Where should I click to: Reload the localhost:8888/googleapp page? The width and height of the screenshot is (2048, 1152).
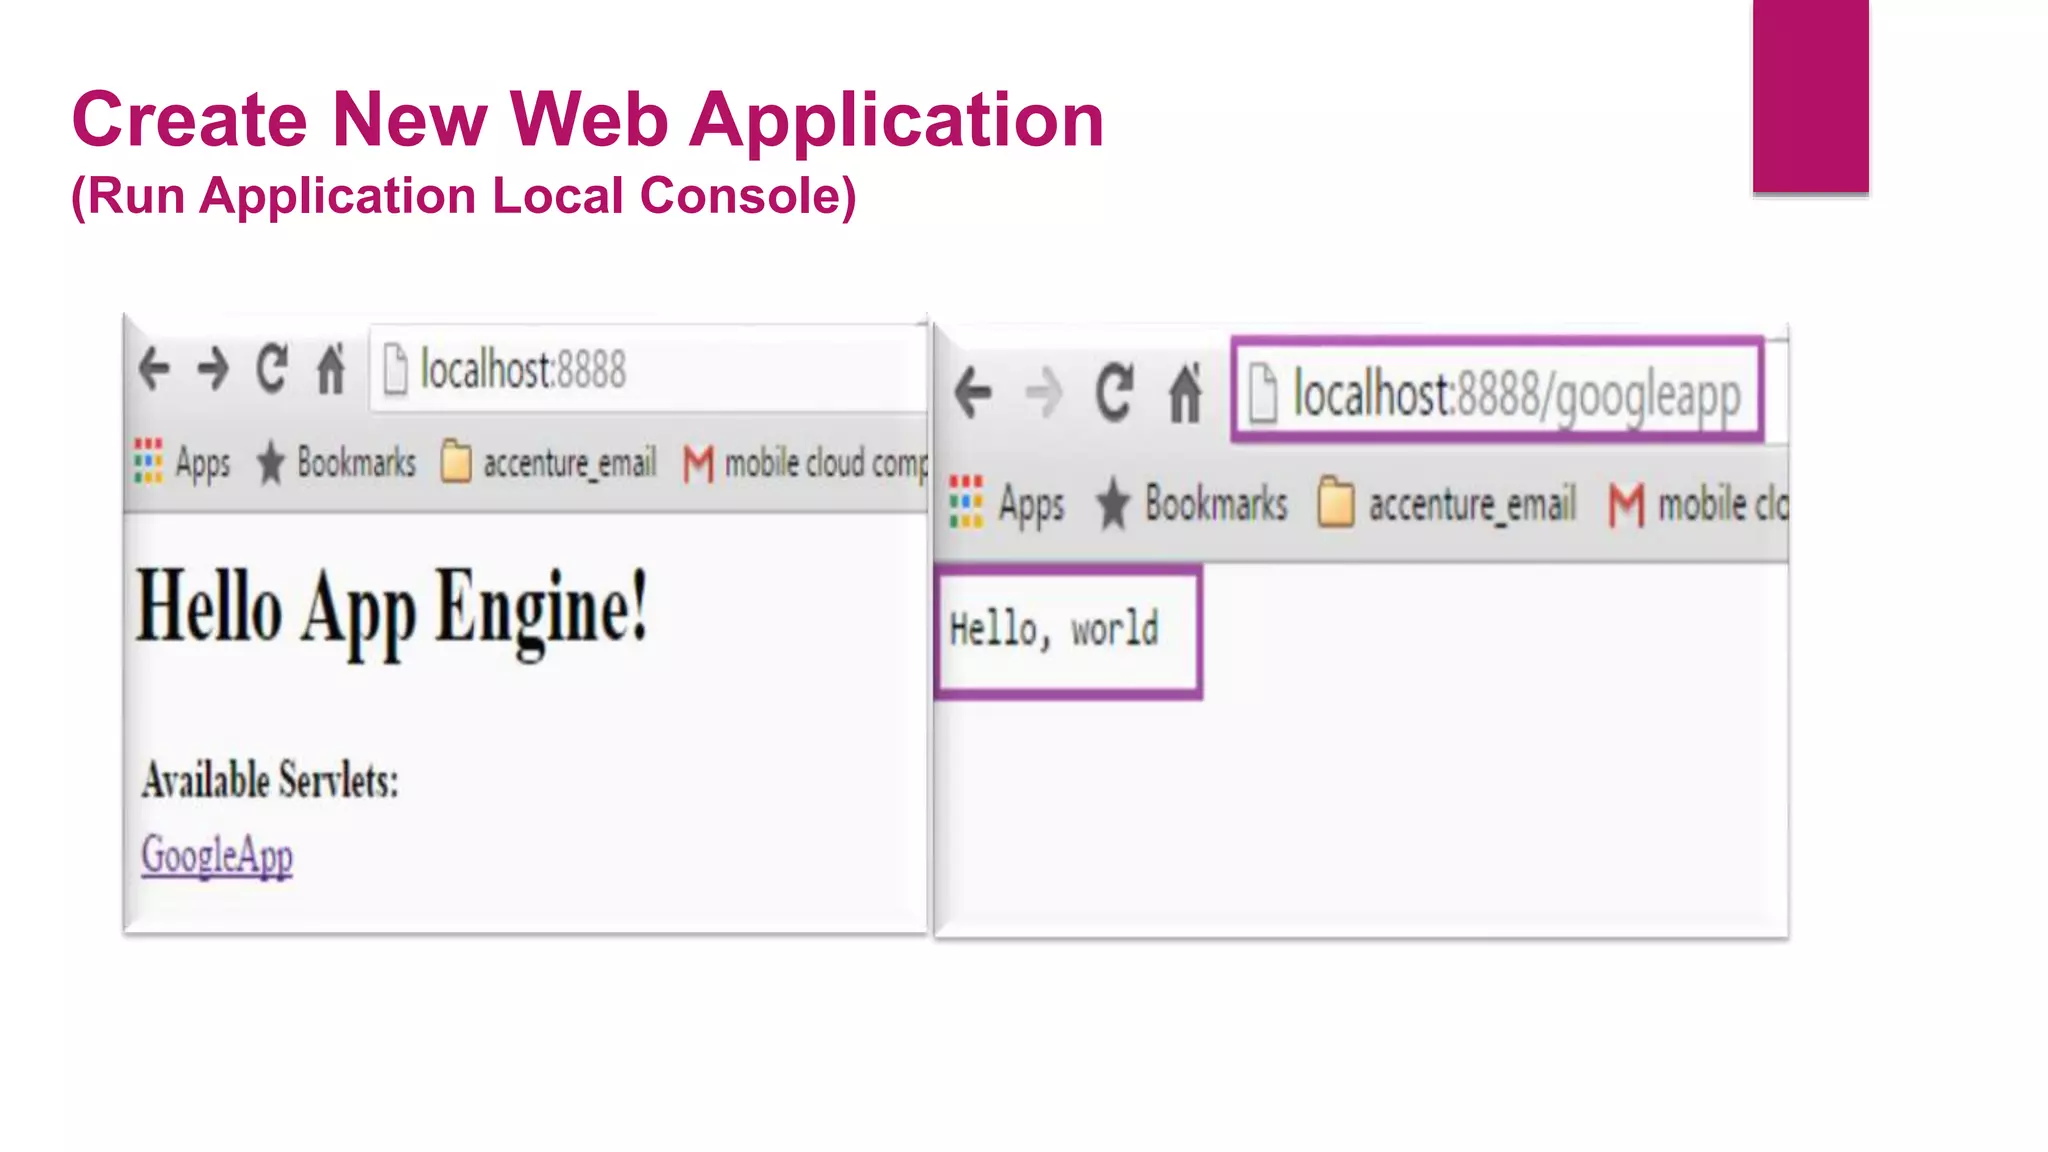[1115, 392]
